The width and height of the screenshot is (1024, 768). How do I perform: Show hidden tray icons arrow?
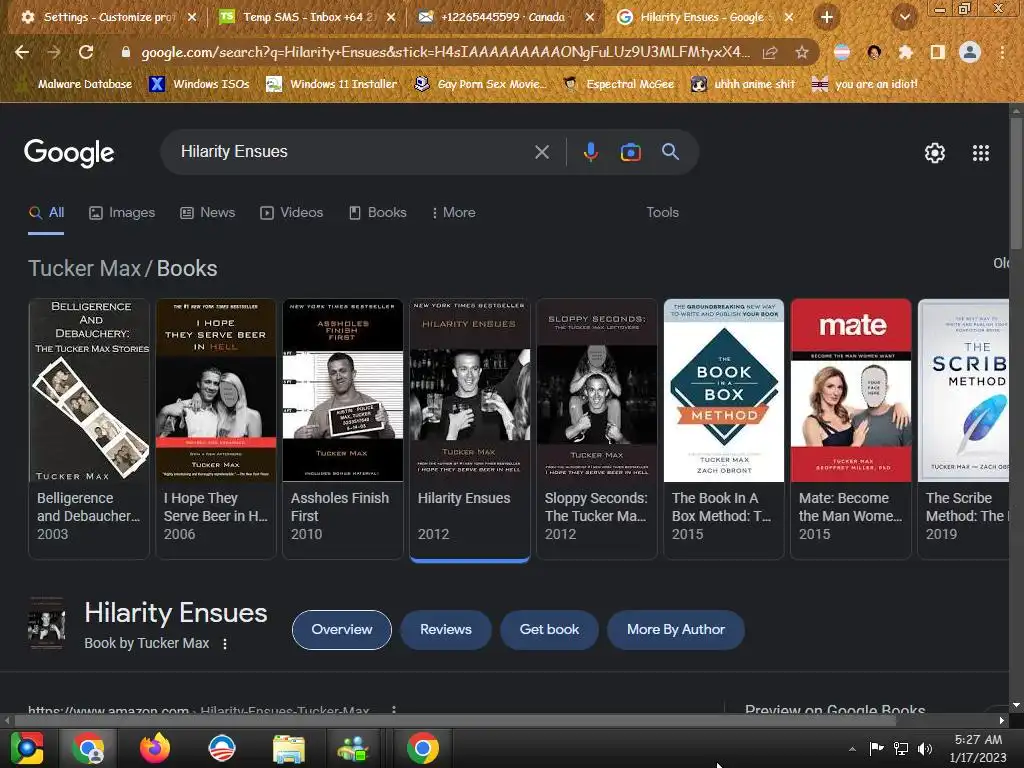click(x=852, y=749)
